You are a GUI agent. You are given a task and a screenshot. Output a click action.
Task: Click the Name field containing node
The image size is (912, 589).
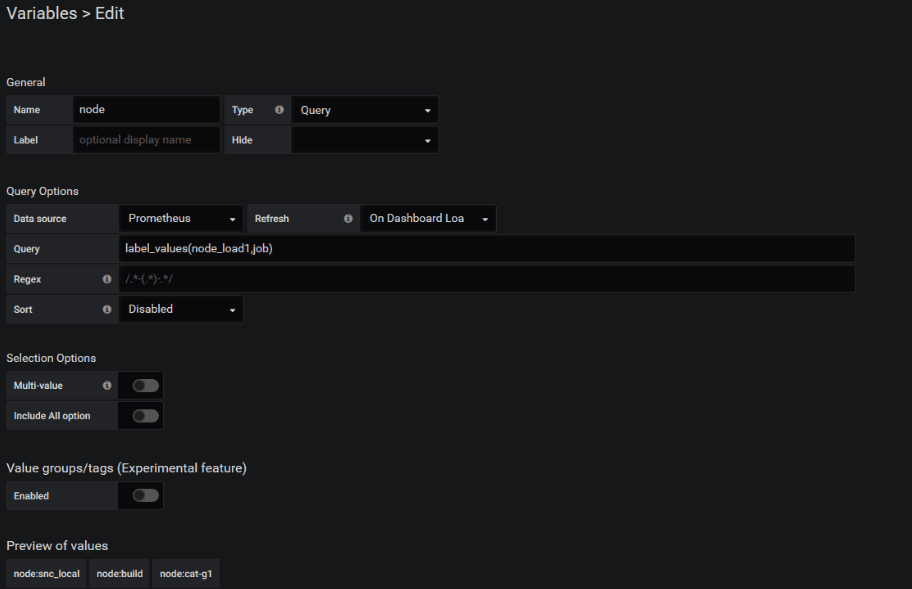[x=147, y=109]
